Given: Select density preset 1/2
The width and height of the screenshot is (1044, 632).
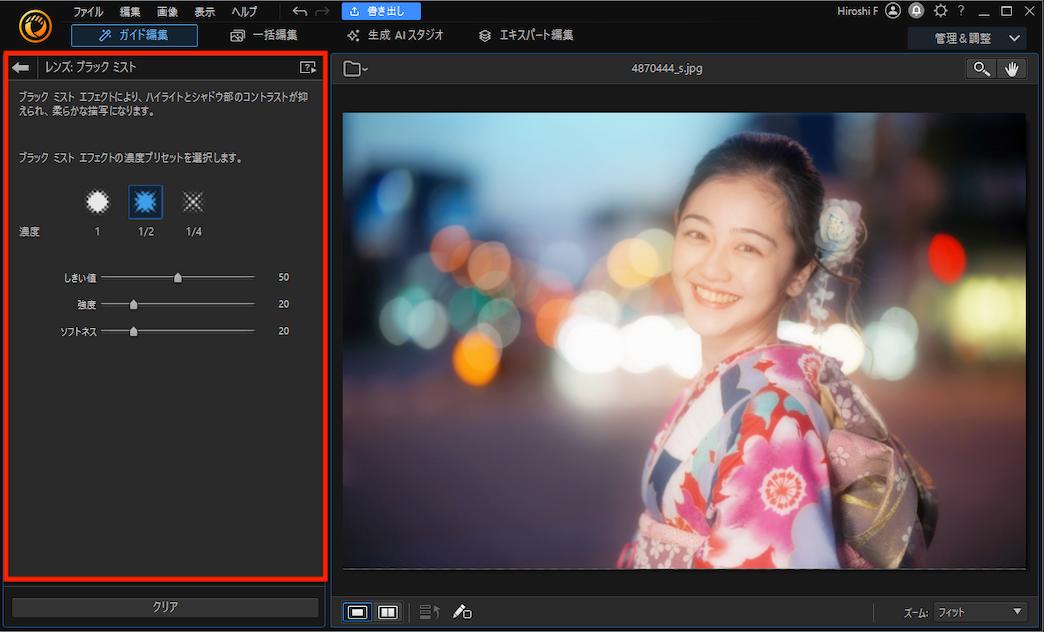Looking at the screenshot, I should click(x=145, y=202).
